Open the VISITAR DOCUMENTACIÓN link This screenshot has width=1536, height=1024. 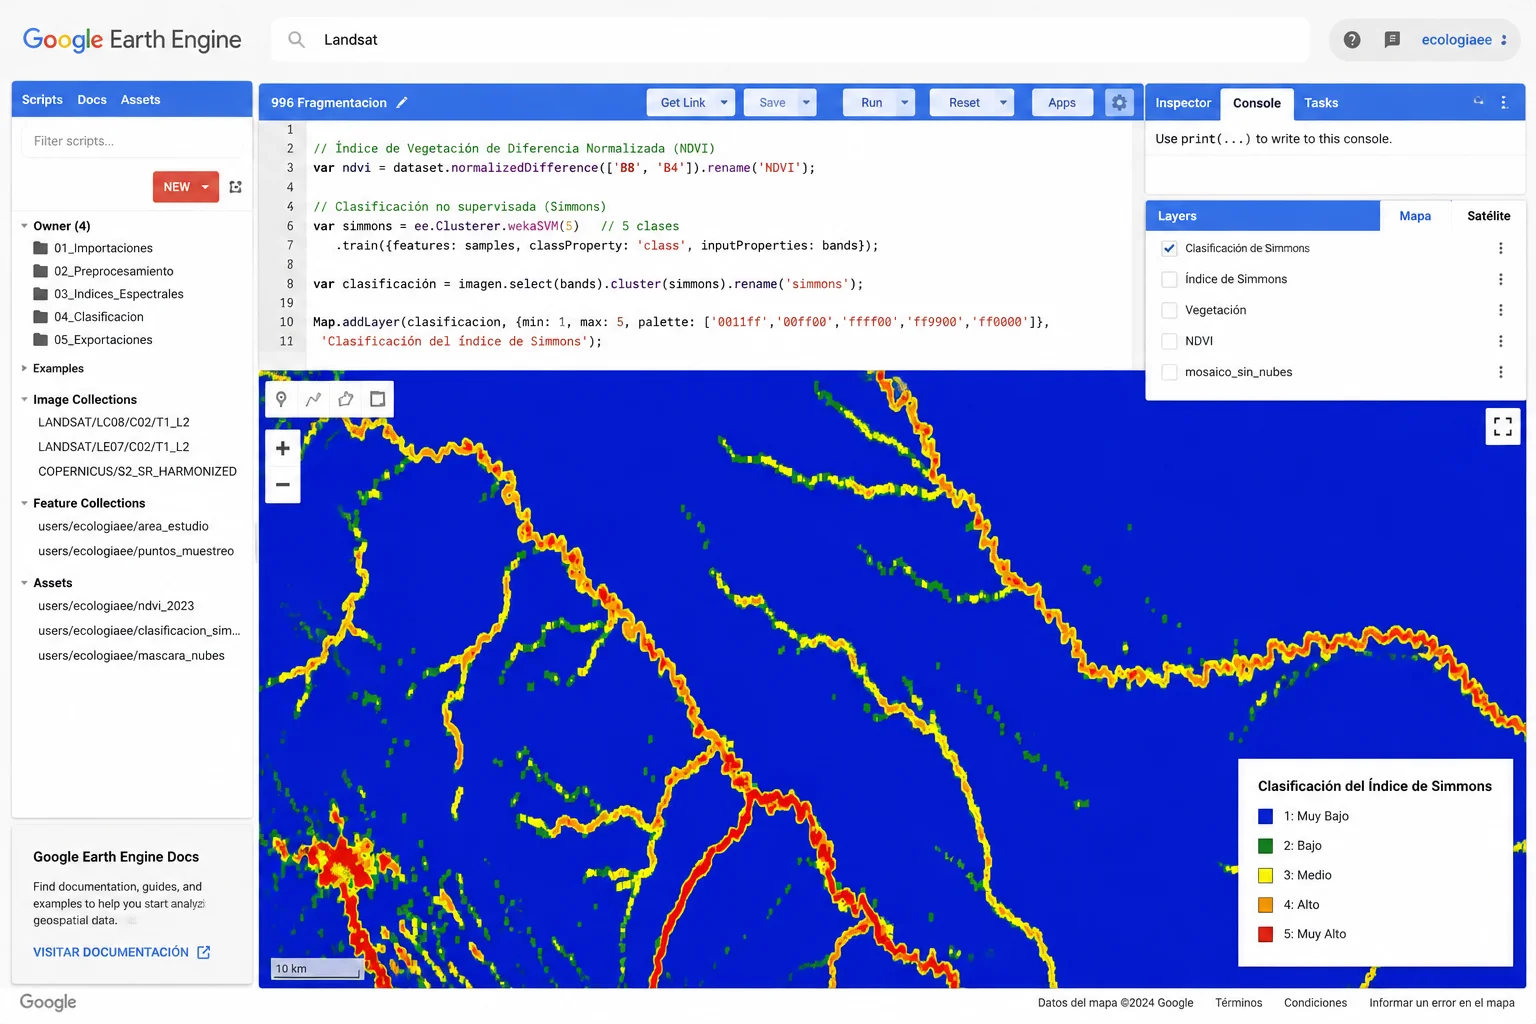pyautogui.click(x=111, y=952)
